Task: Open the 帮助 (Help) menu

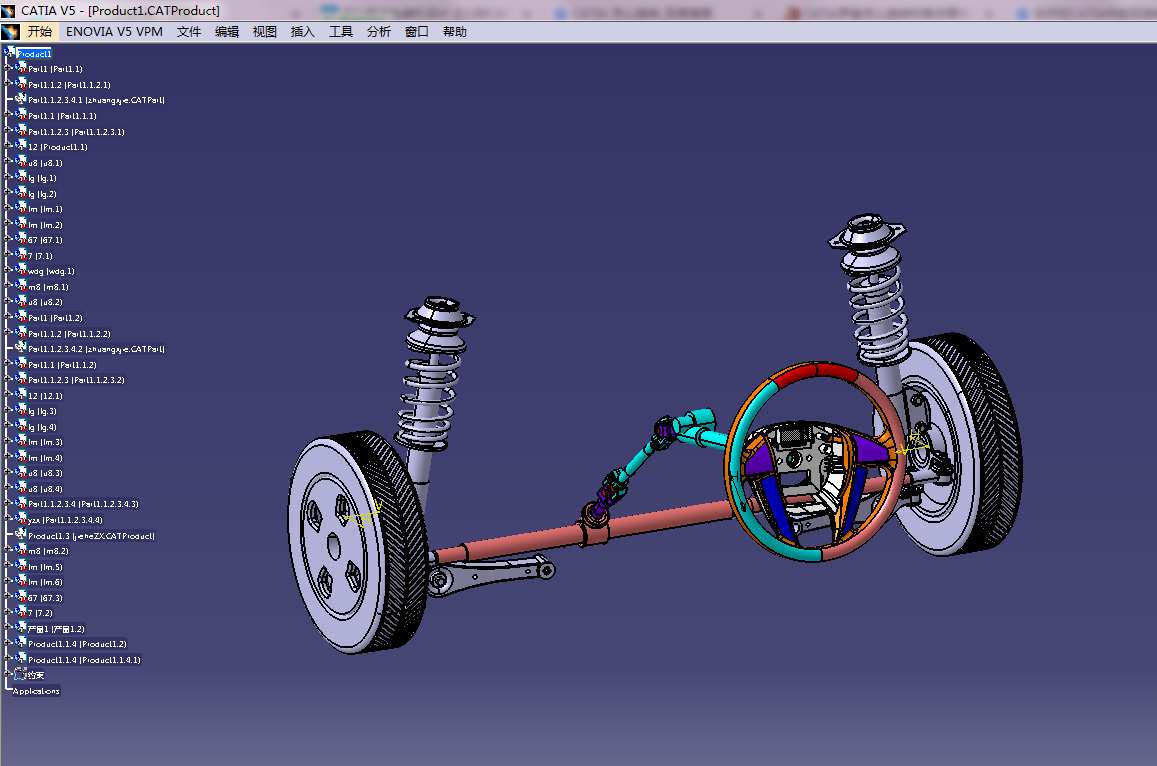Action: click(x=455, y=32)
